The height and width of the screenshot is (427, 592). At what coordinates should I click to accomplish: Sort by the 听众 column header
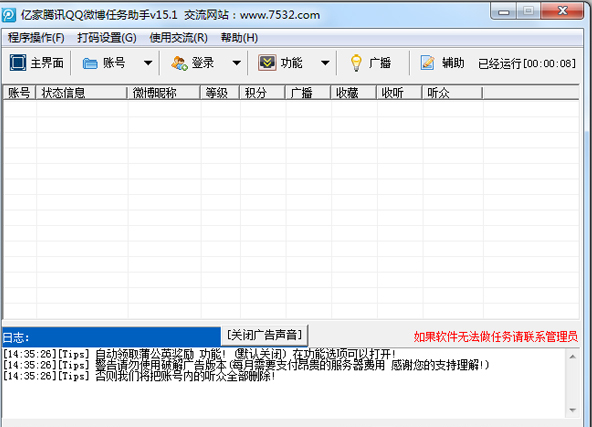click(x=452, y=92)
